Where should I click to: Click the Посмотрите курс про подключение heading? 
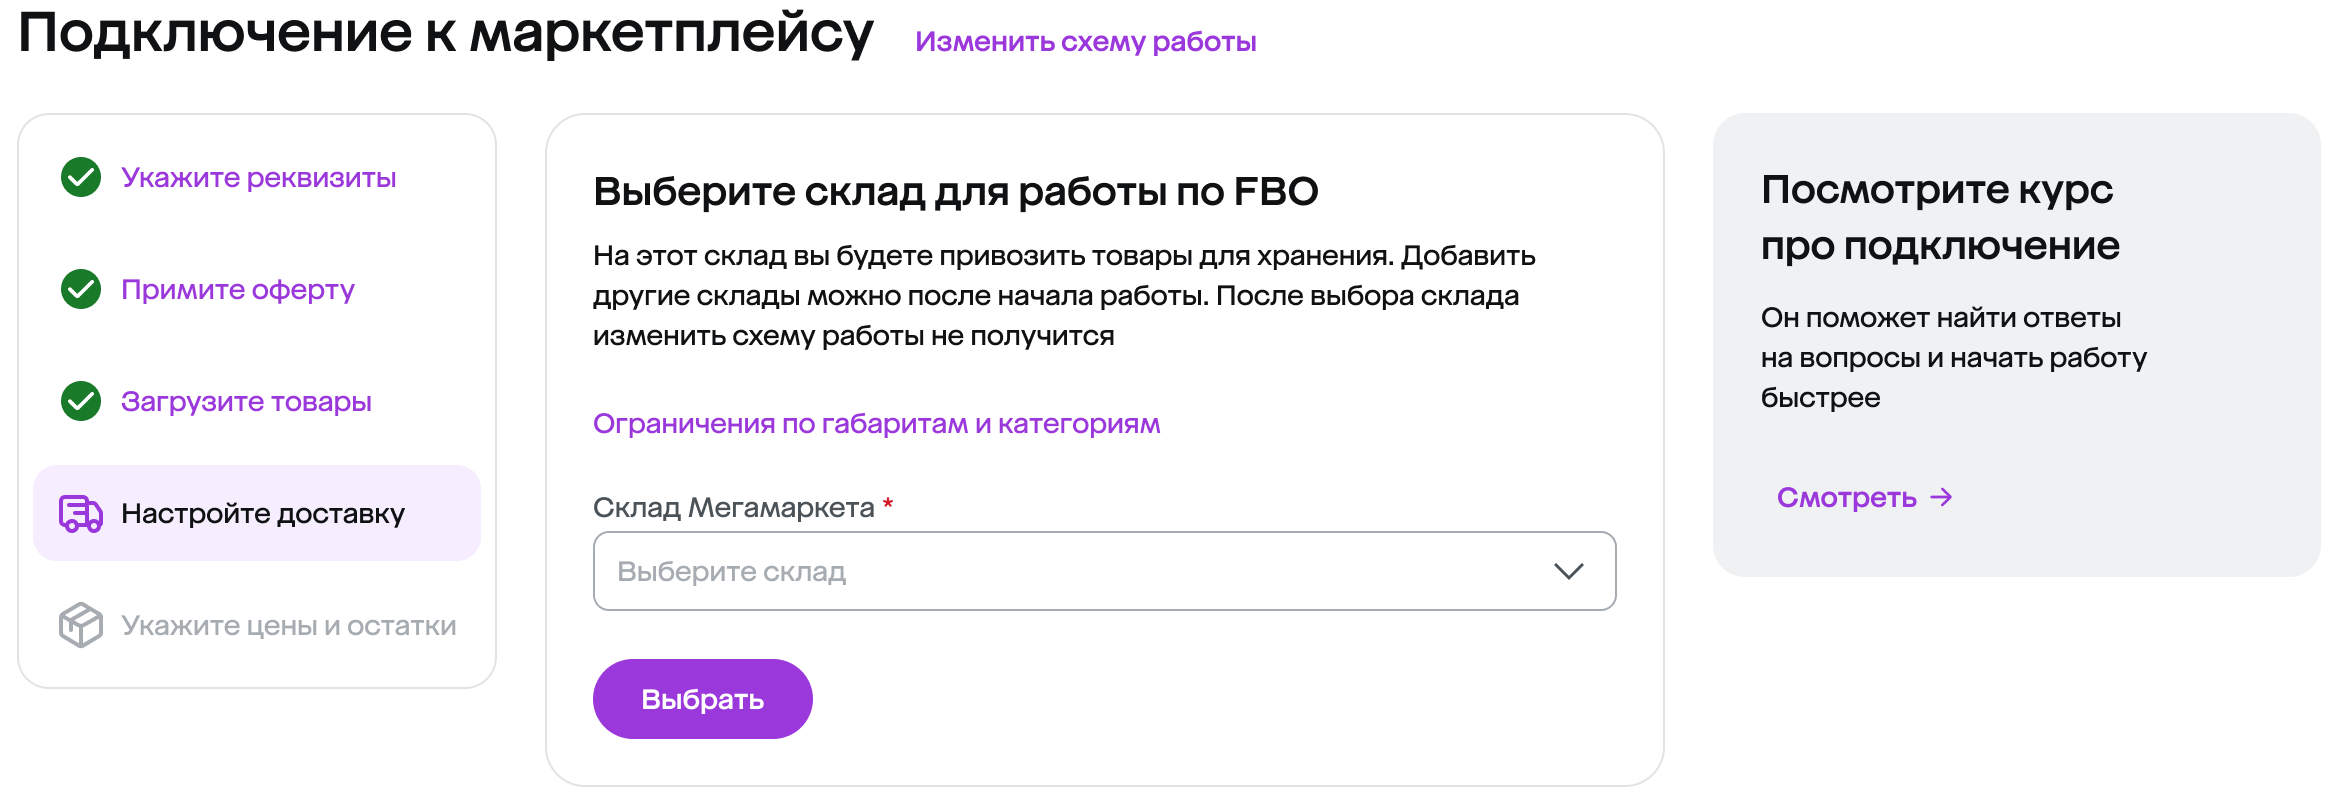tap(1939, 217)
